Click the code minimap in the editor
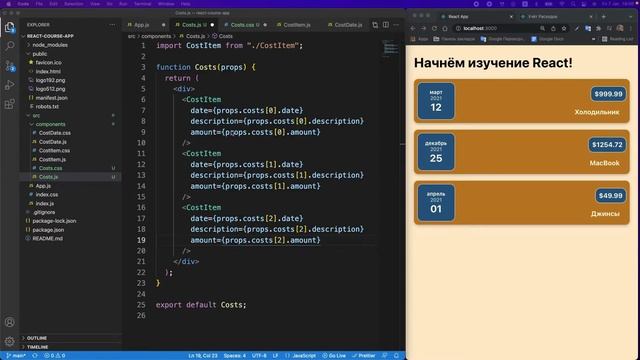Image resolution: width=640 pixels, height=360 pixels. click(x=391, y=49)
